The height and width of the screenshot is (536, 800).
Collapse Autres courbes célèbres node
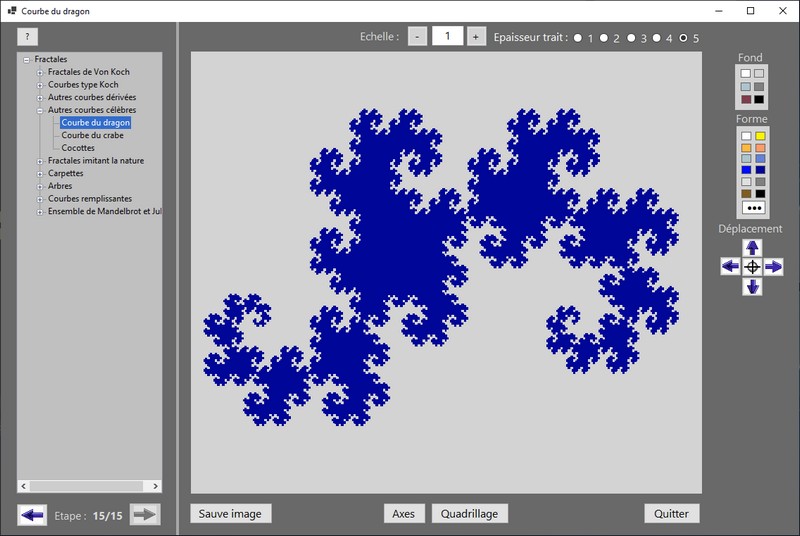pos(40,110)
